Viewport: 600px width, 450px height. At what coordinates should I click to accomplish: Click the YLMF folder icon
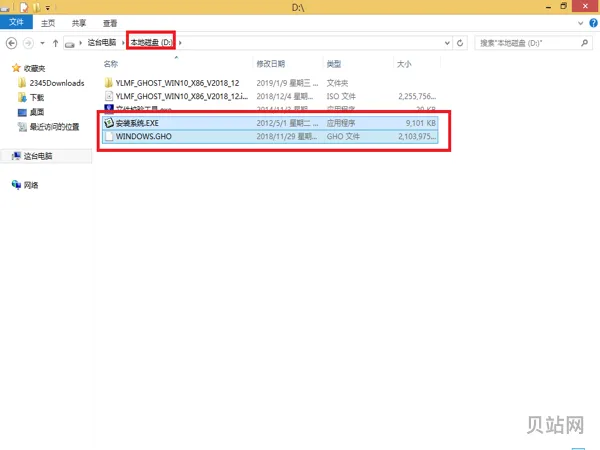click(109, 83)
